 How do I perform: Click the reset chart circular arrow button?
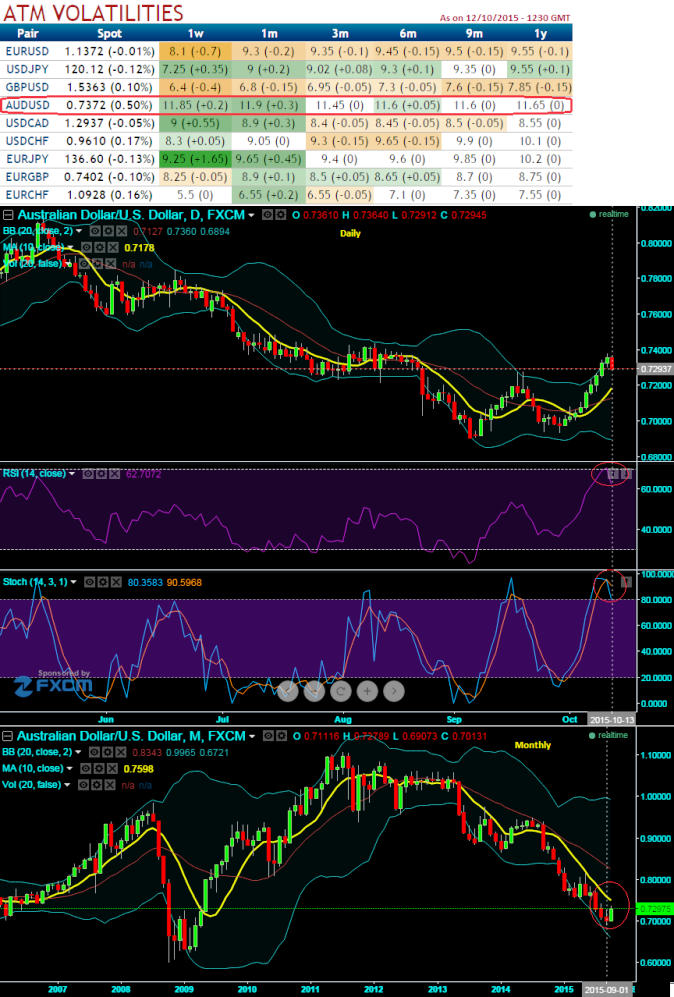(340, 690)
